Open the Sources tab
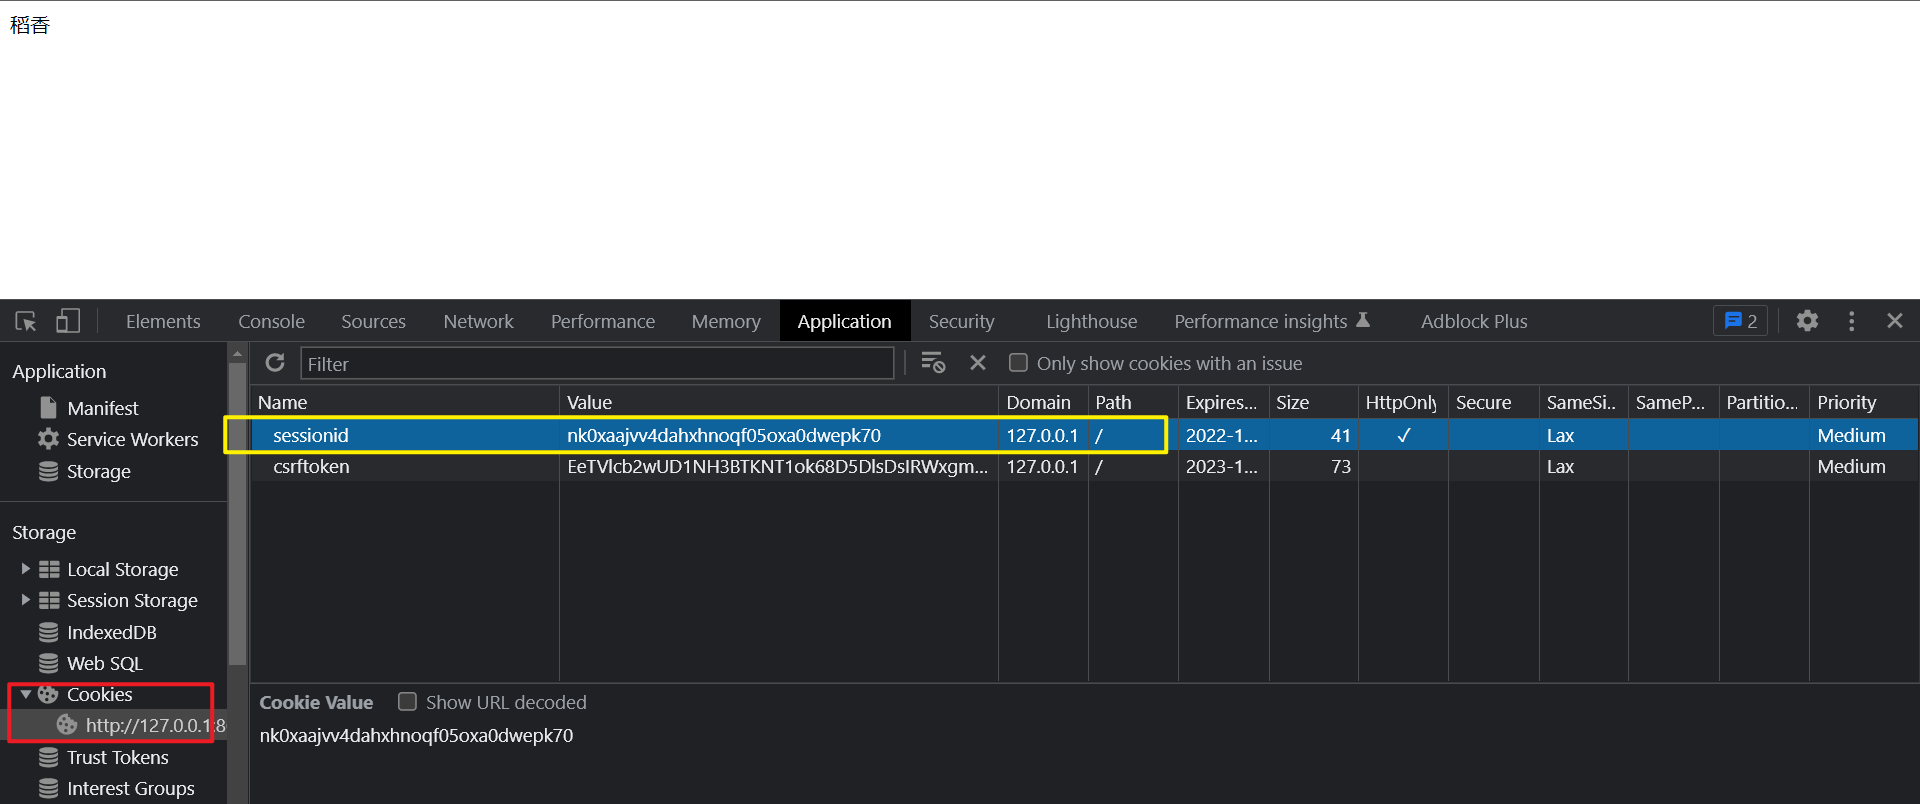 click(x=373, y=321)
